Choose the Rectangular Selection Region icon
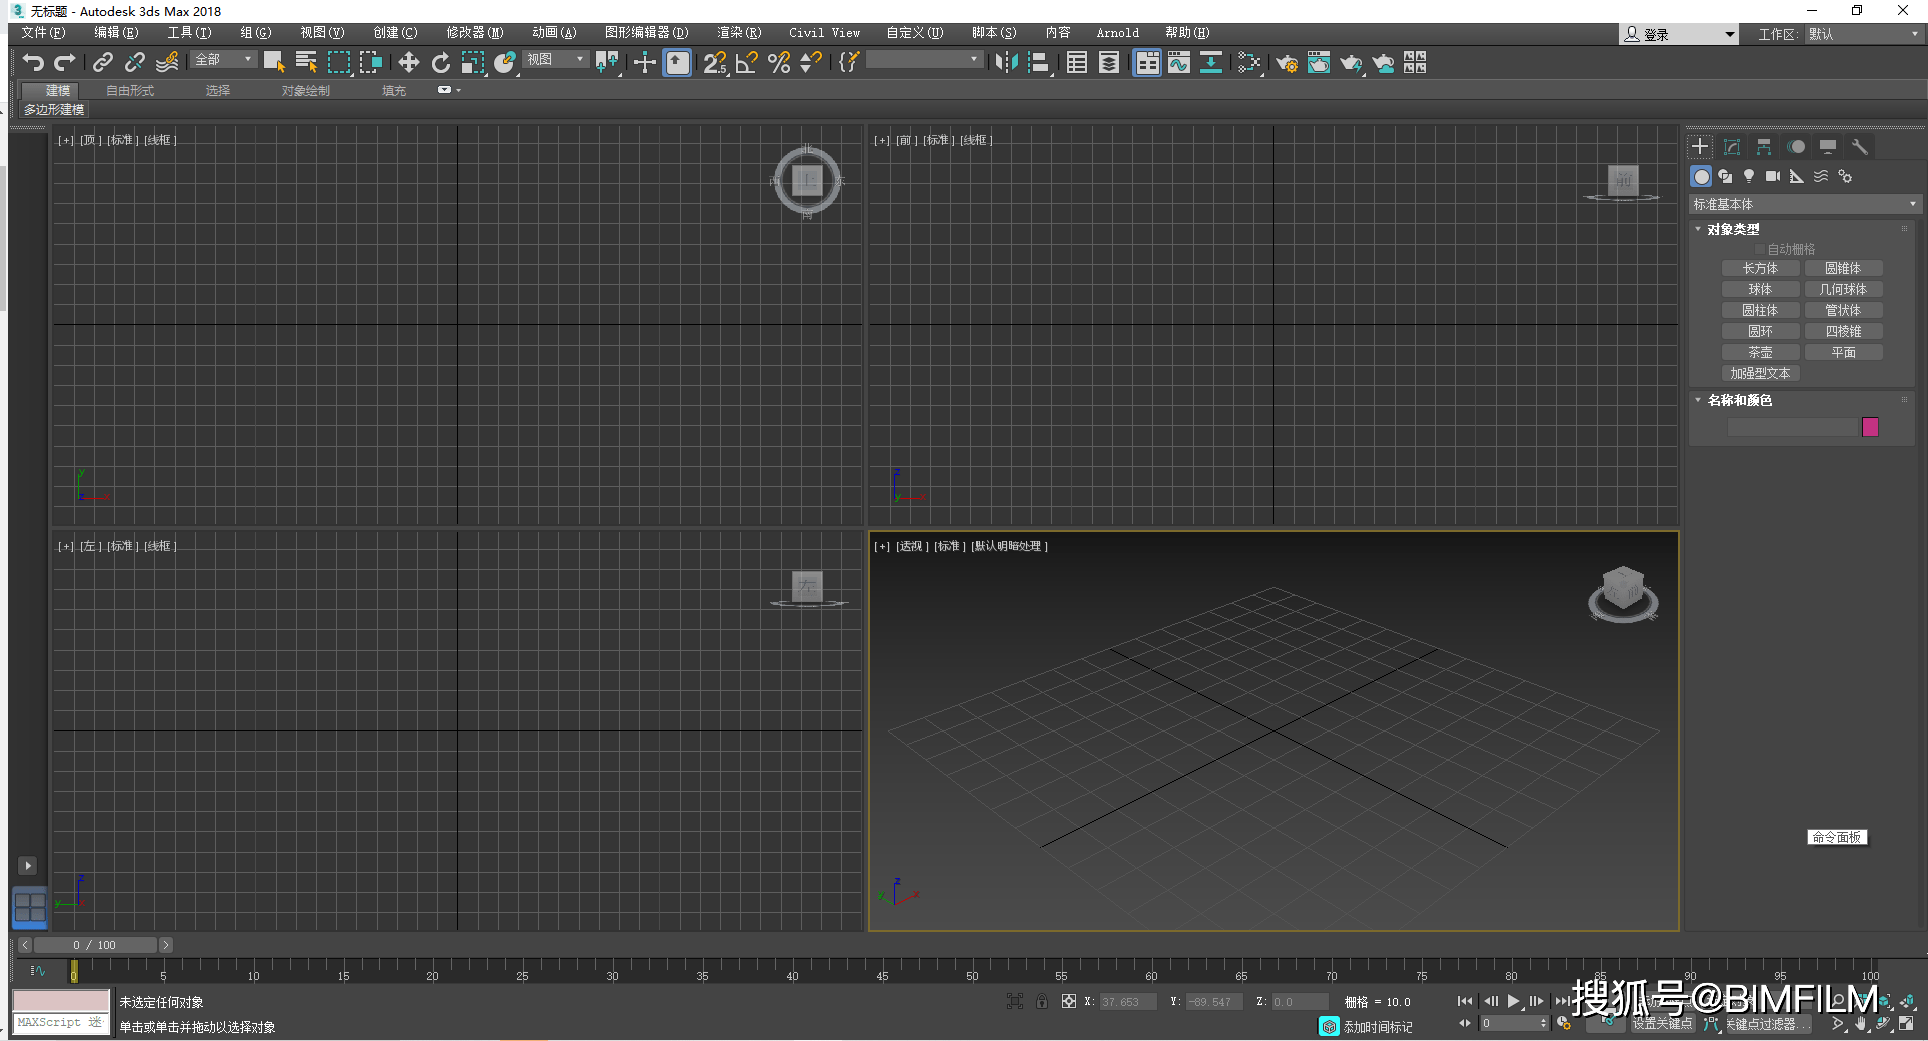 coord(339,63)
